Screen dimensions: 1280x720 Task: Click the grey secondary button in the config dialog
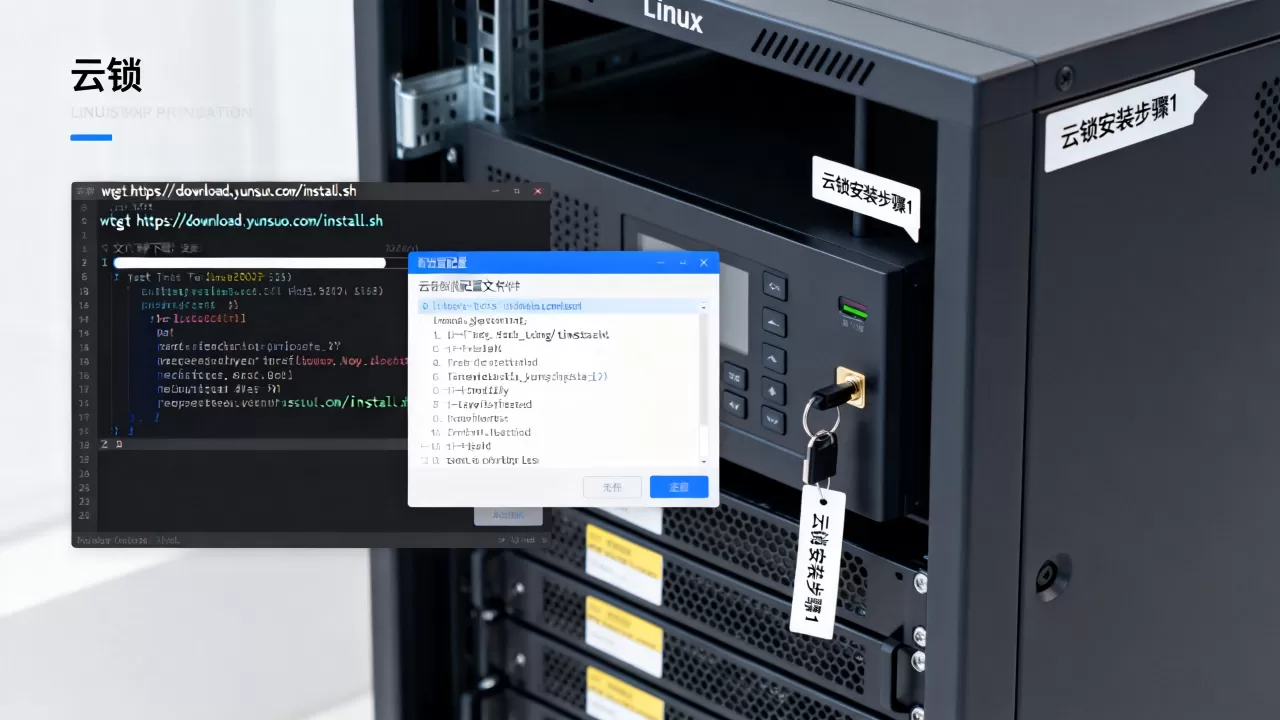pos(612,487)
